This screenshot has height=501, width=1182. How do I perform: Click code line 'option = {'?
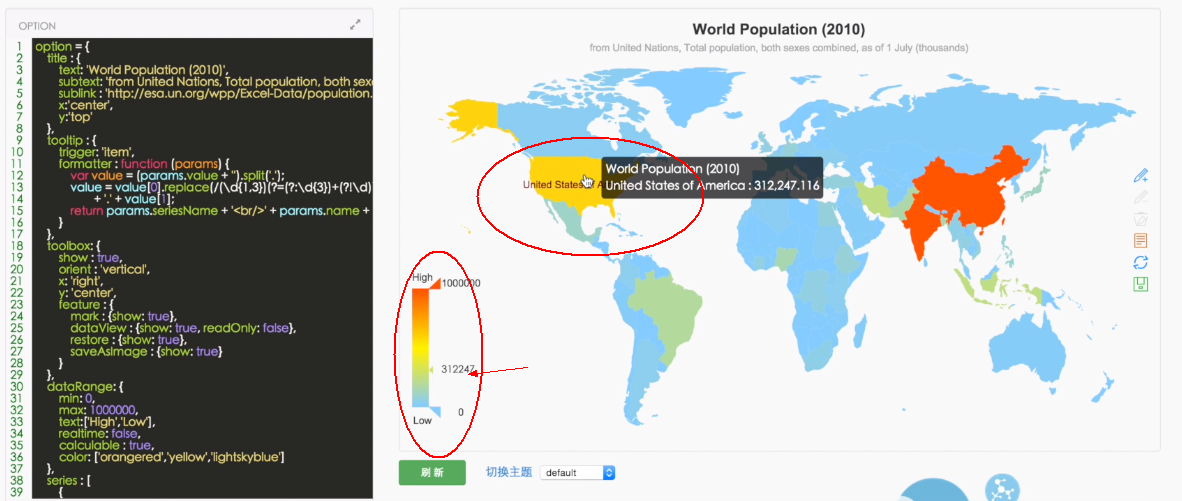pos(62,47)
